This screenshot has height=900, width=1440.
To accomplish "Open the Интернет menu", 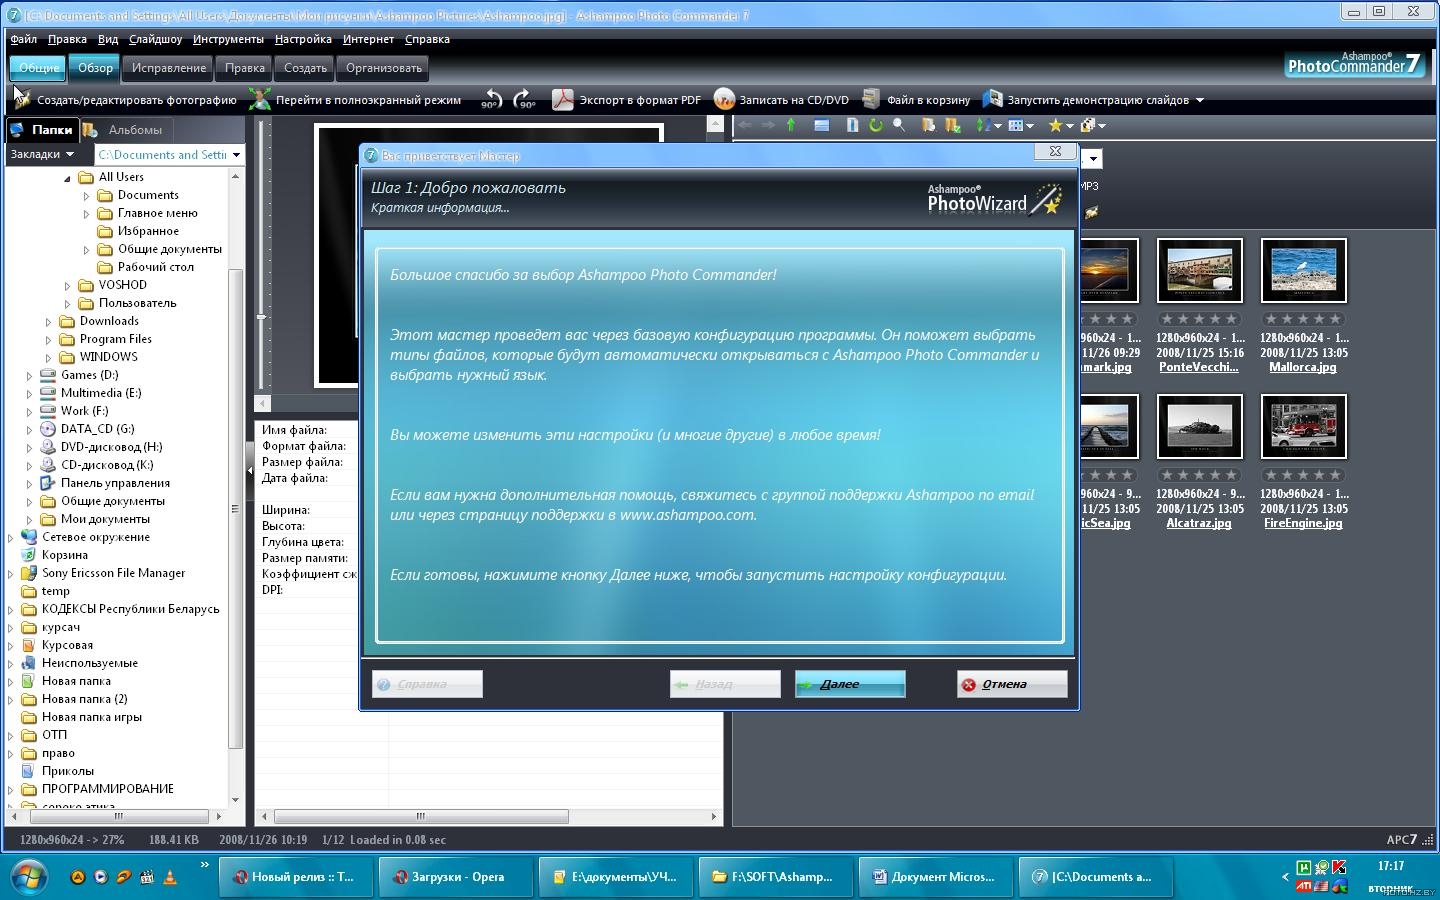I will pyautogui.click(x=368, y=39).
